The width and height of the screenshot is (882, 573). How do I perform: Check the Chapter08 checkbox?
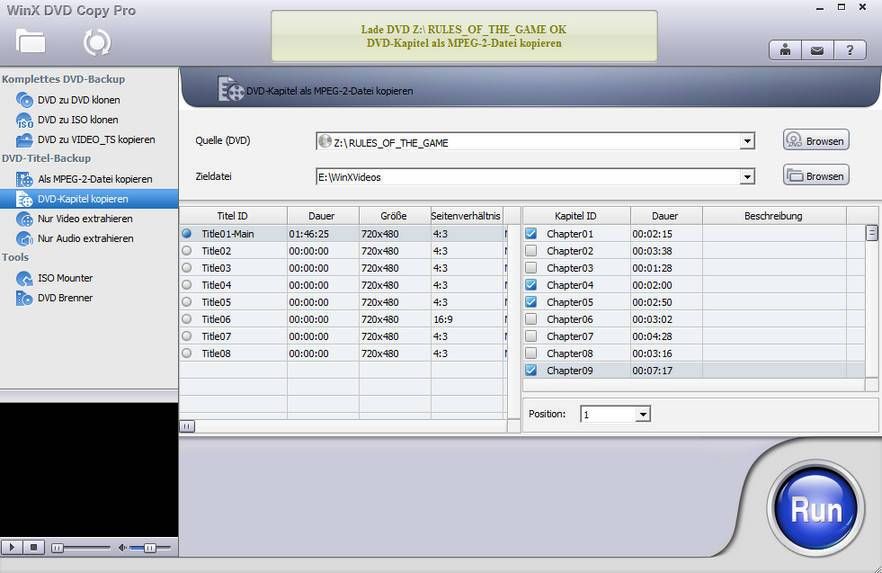point(531,353)
